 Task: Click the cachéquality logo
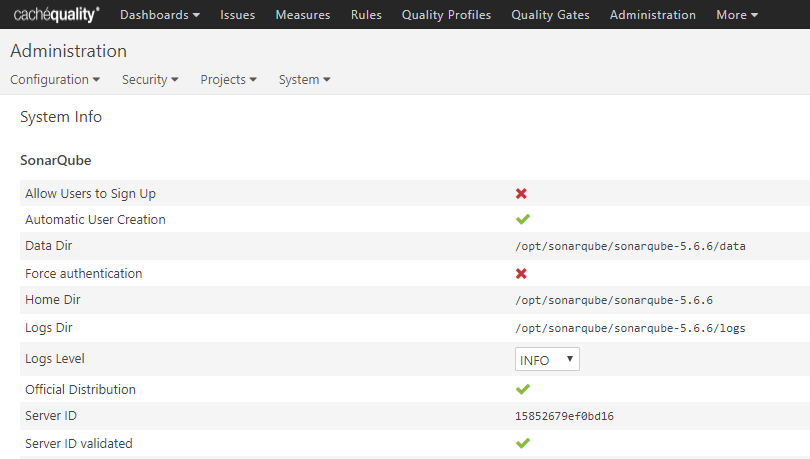point(57,14)
